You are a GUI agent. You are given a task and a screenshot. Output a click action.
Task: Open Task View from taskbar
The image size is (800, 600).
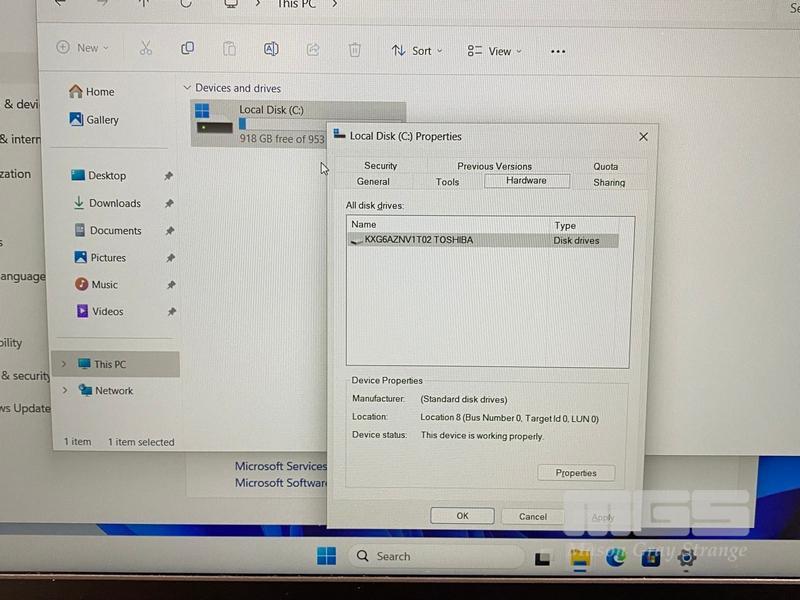pos(542,559)
